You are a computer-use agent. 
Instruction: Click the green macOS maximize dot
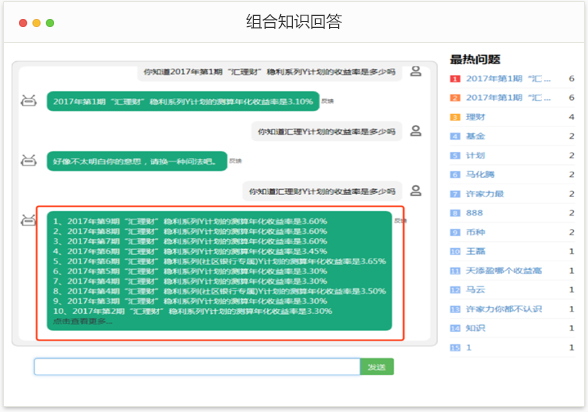click(x=50, y=23)
